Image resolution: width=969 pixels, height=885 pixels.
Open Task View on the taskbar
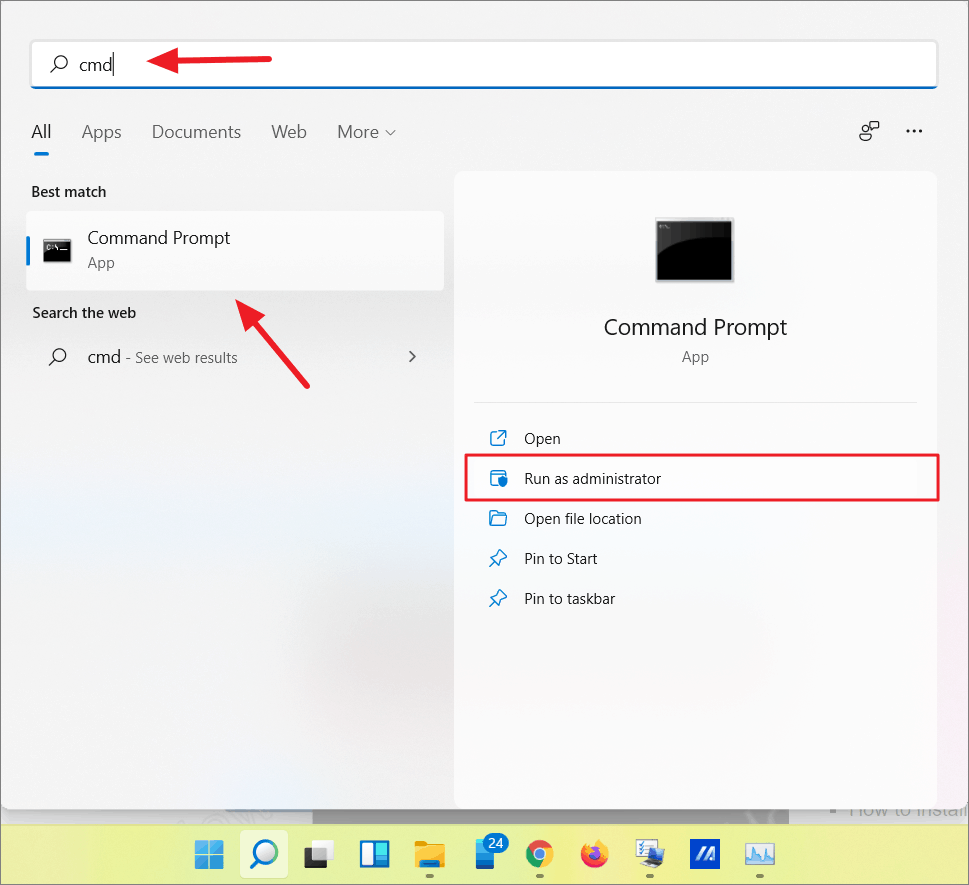click(x=319, y=855)
